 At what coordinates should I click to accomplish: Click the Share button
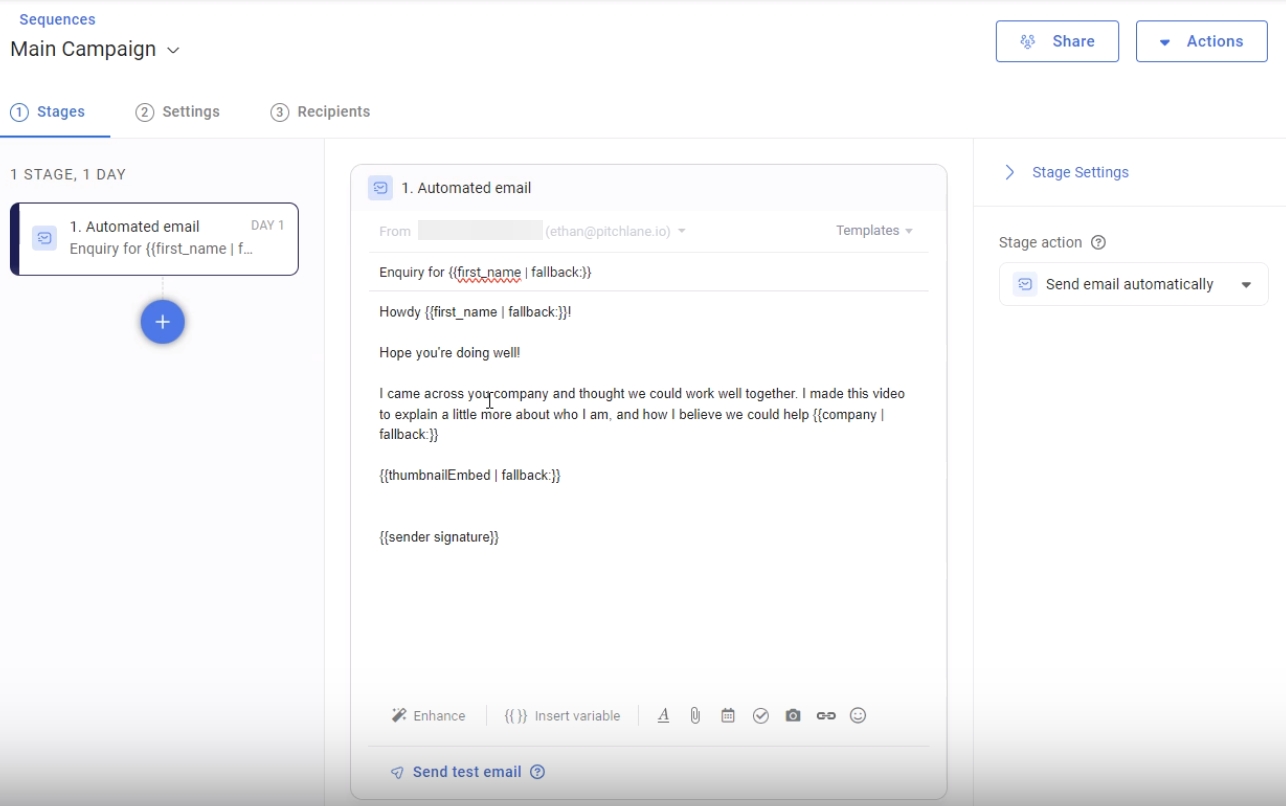tap(1057, 42)
